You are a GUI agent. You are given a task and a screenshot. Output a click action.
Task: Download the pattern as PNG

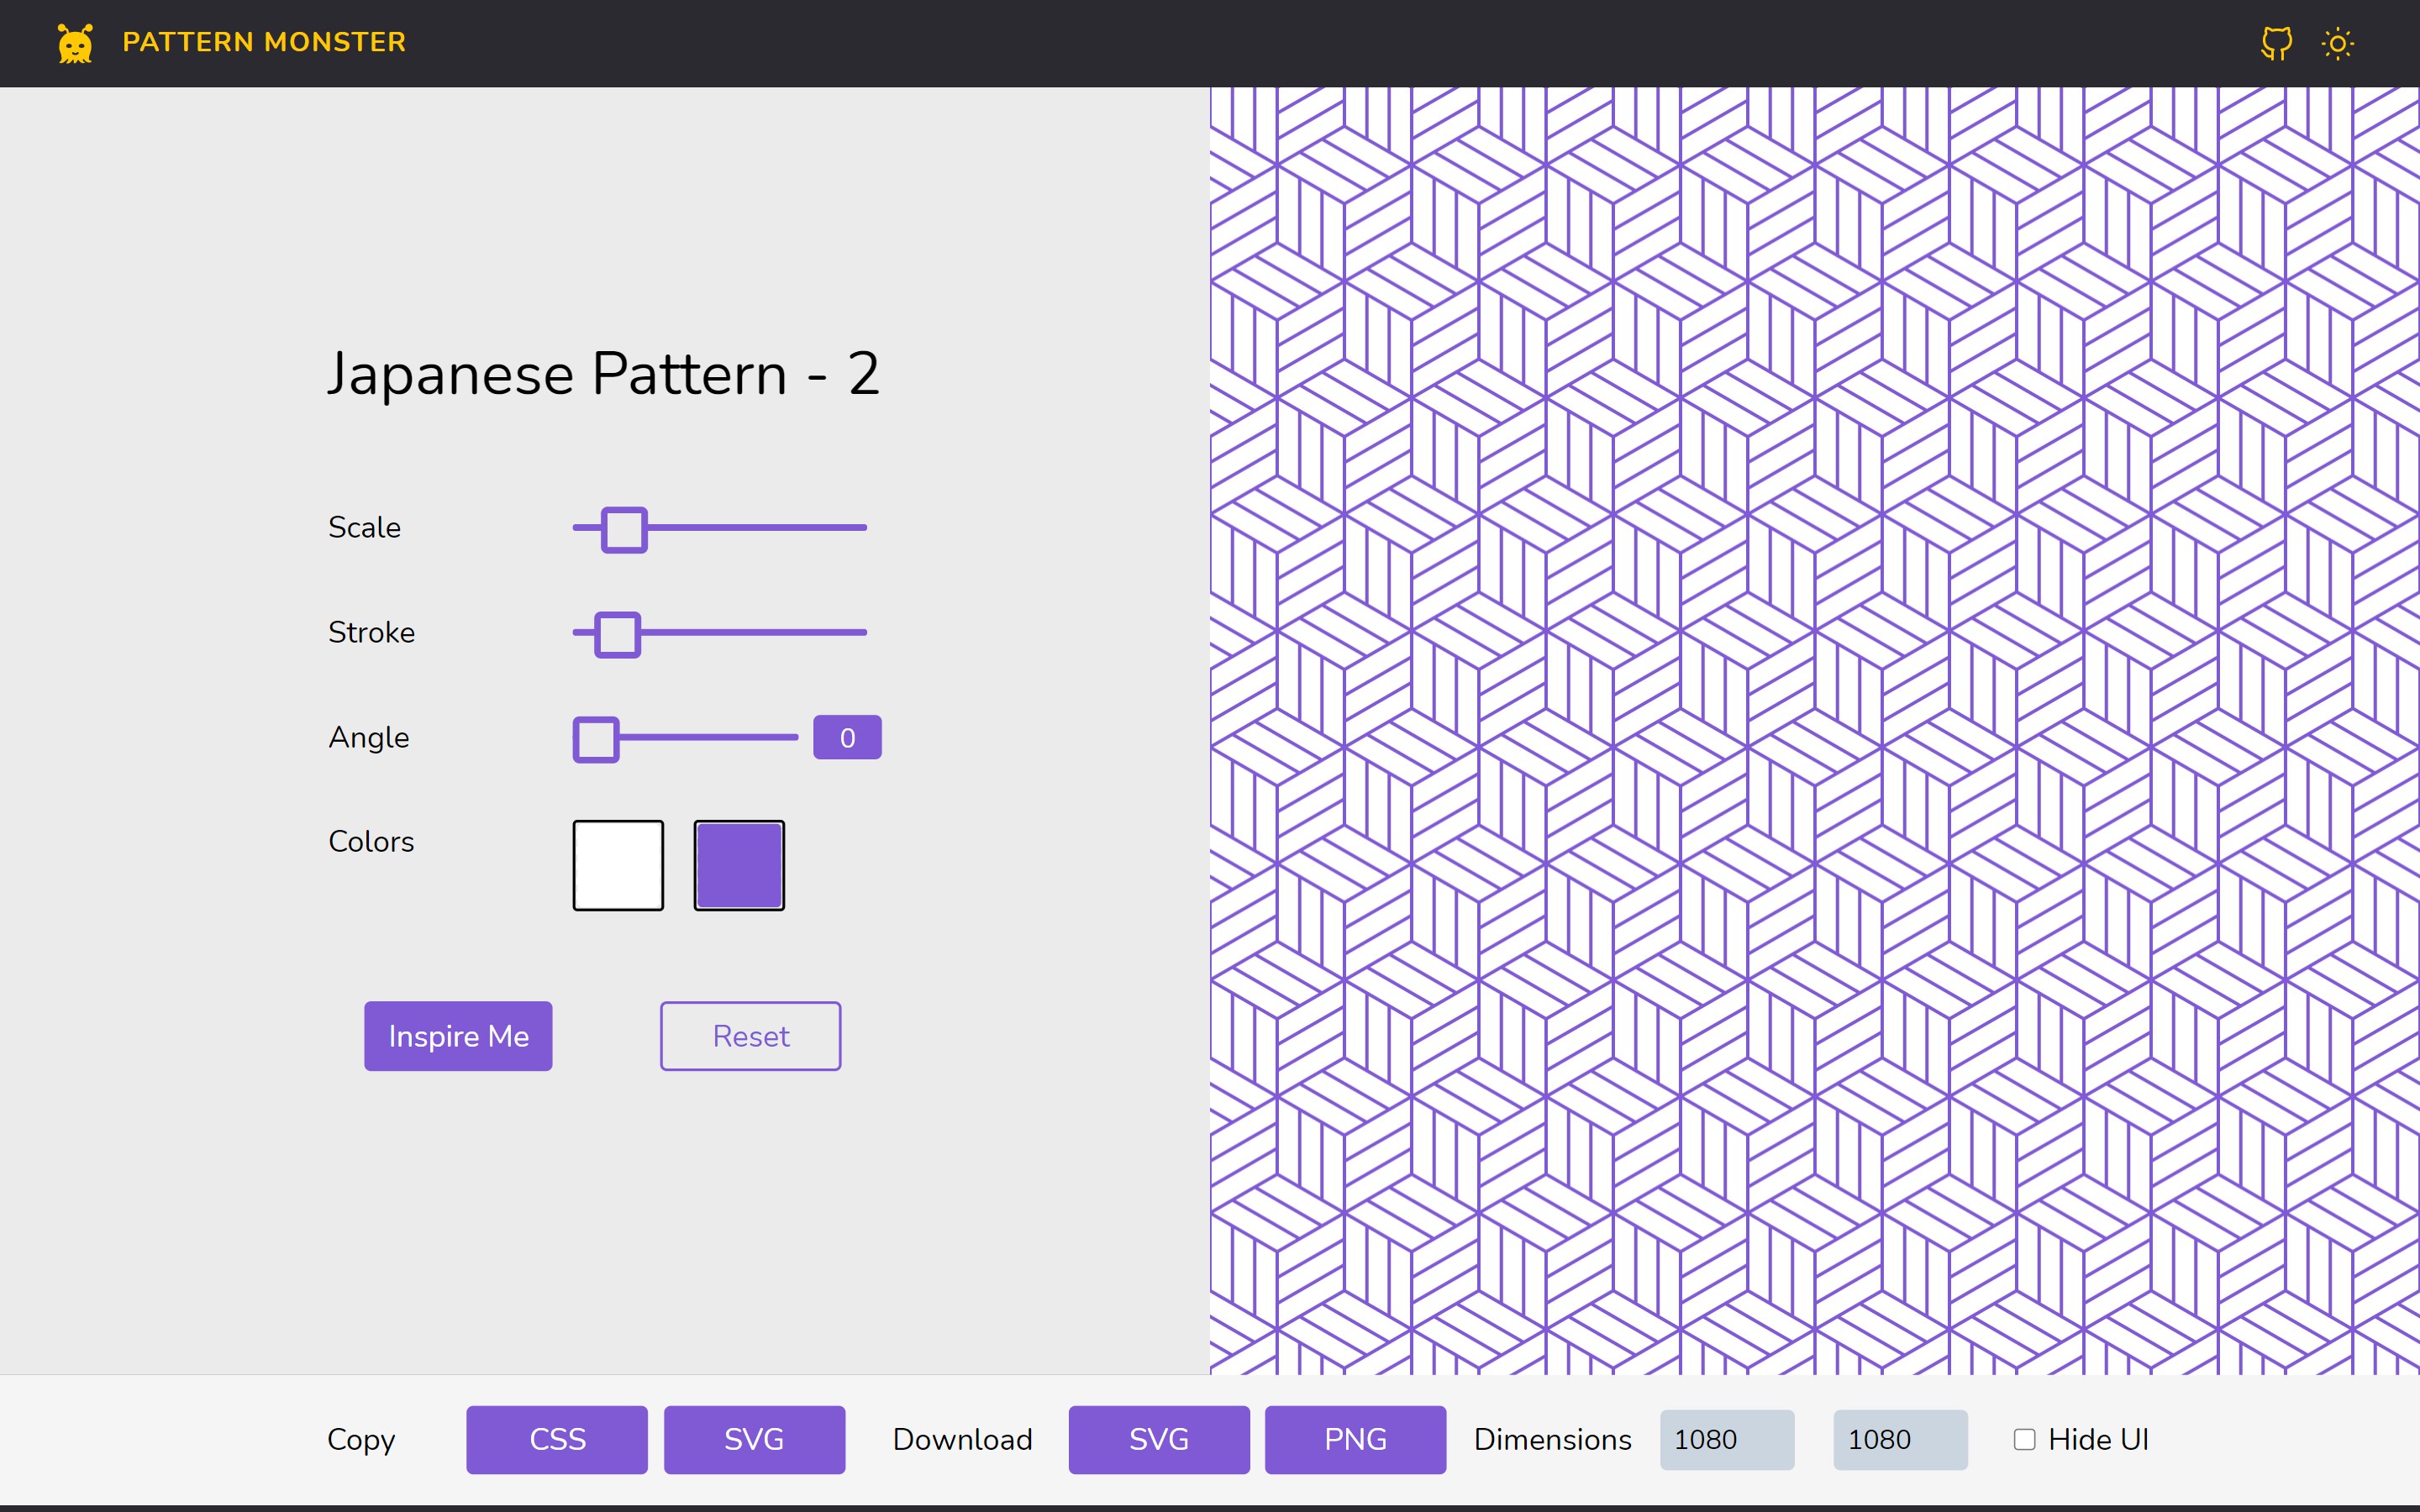click(1355, 1439)
